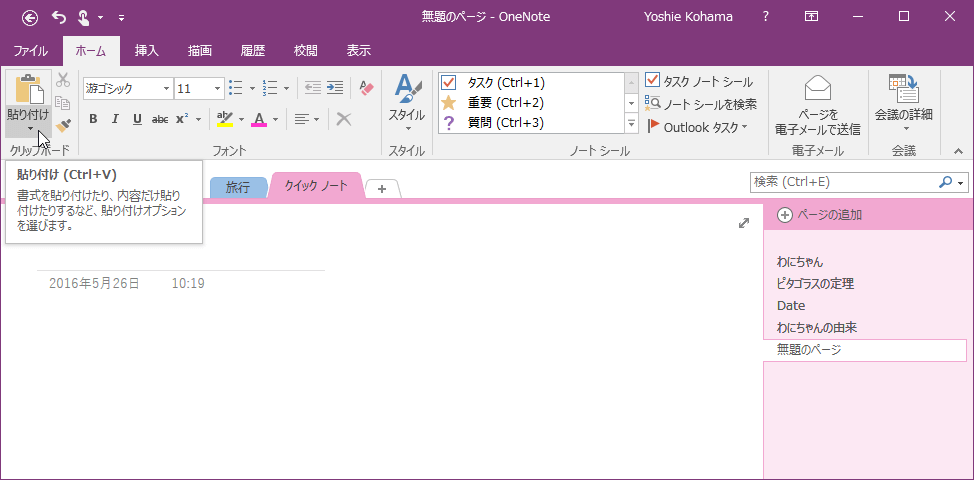Click the Cut scissors icon
The height and width of the screenshot is (480, 974).
point(63,79)
